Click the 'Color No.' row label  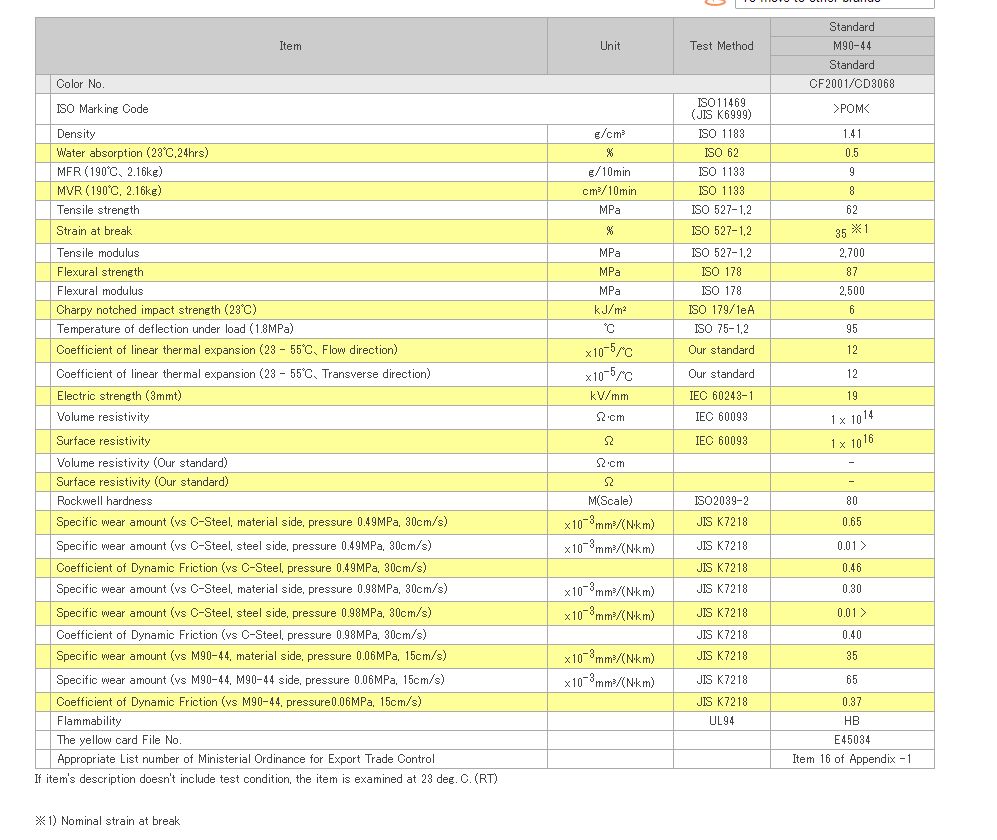[80, 84]
